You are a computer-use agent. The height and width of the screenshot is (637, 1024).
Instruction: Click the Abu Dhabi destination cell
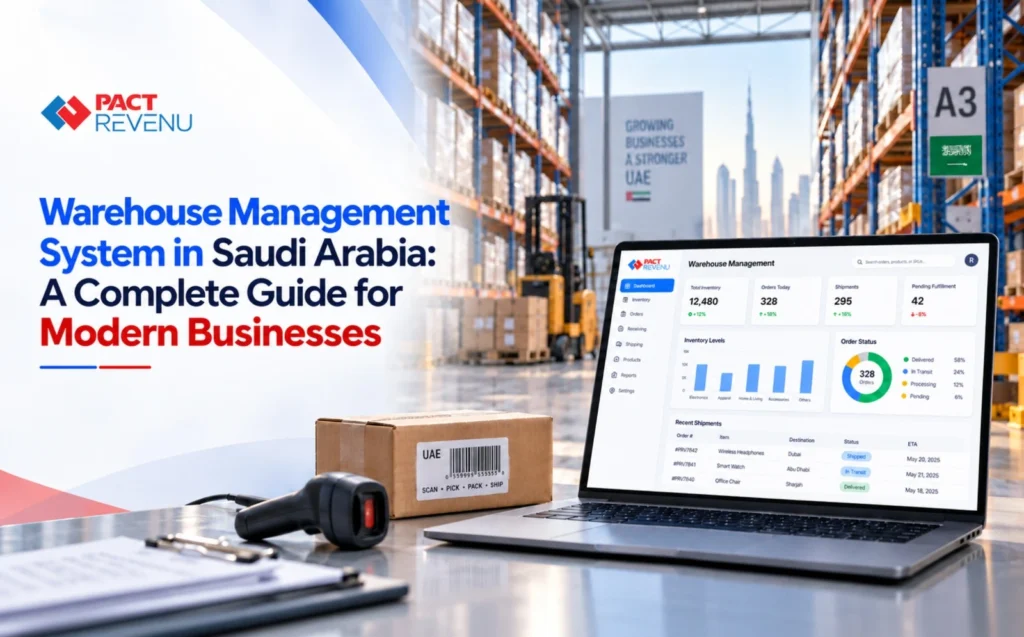coord(798,469)
